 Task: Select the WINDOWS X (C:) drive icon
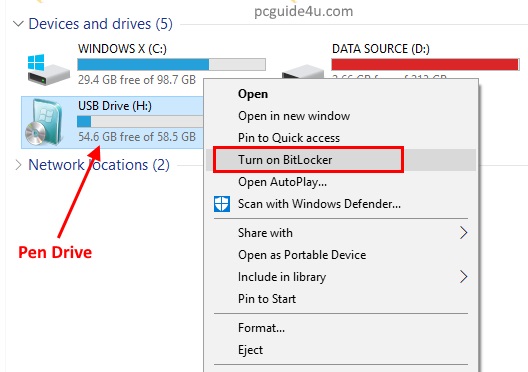pyautogui.click(x=48, y=69)
